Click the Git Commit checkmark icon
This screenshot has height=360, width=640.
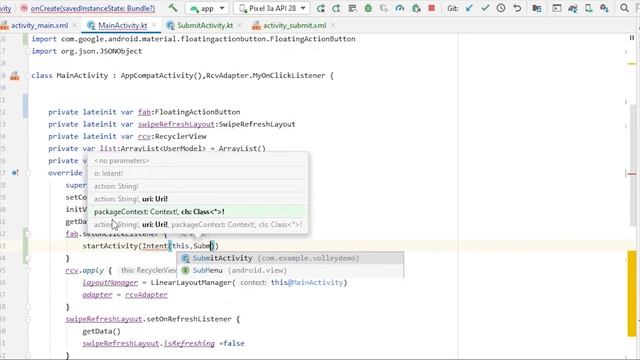point(485,8)
